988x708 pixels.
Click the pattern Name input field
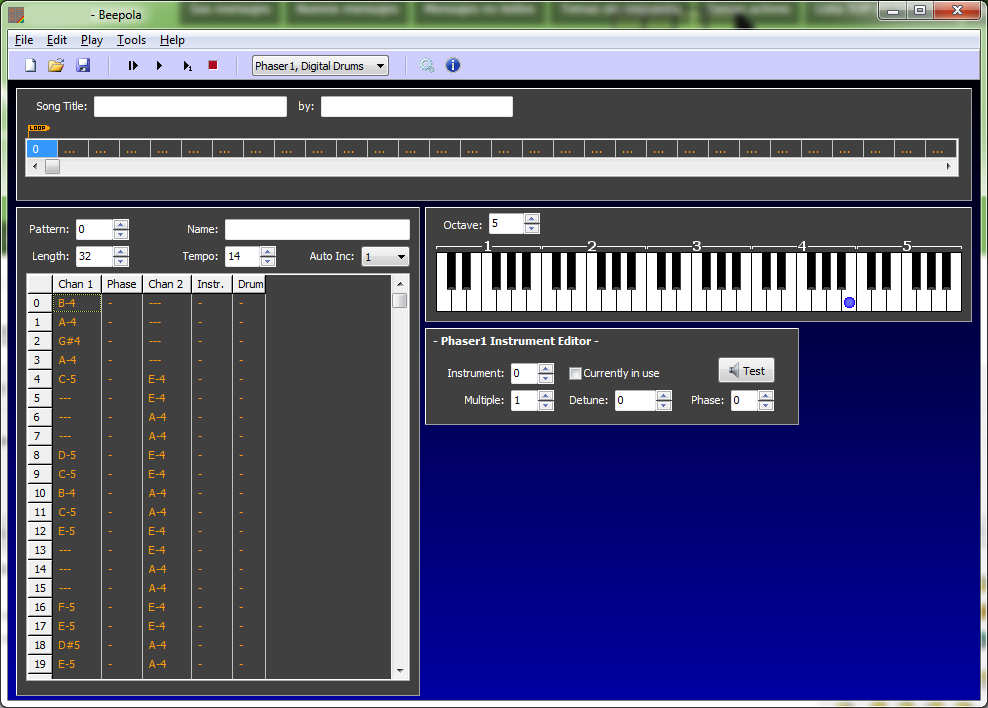(x=317, y=229)
